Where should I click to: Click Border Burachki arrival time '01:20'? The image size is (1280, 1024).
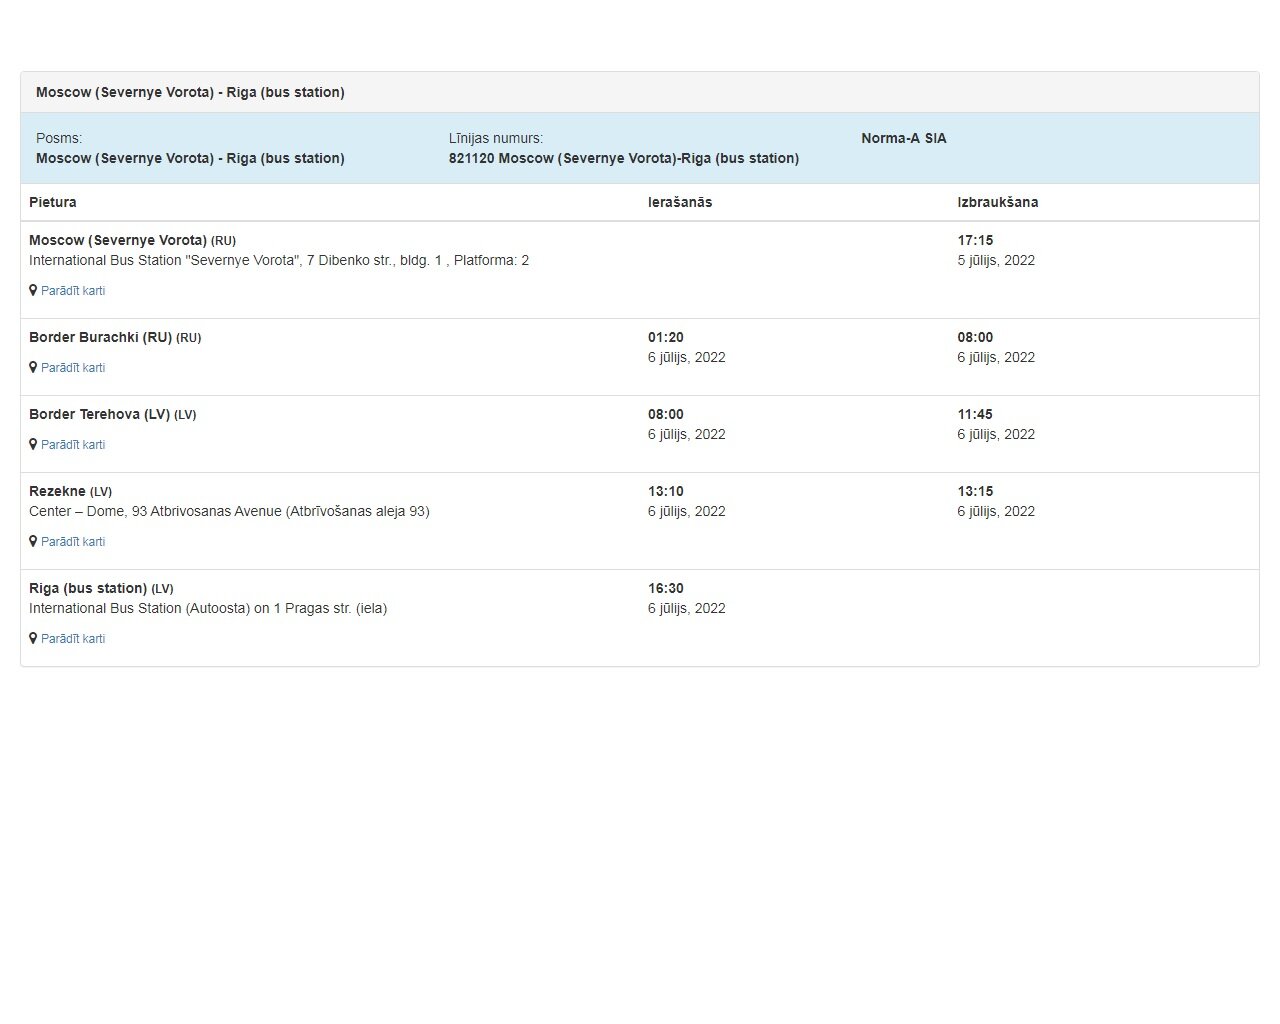pos(666,337)
